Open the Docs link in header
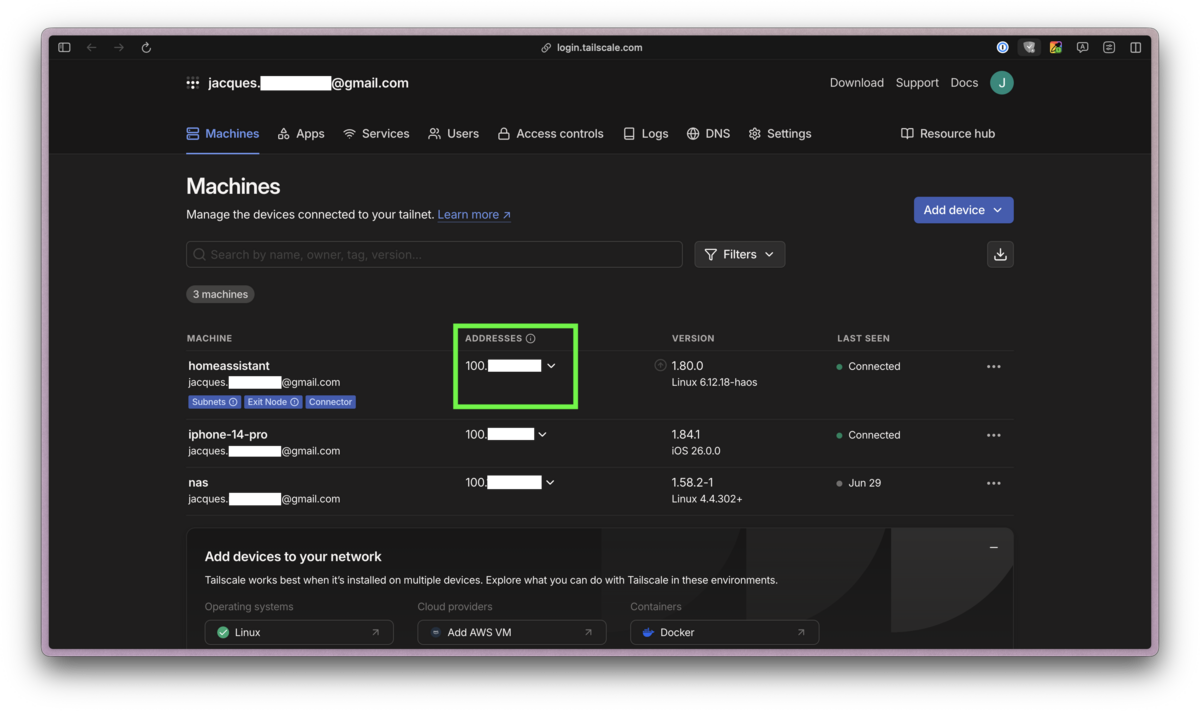The image size is (1200, 711). 964,83
